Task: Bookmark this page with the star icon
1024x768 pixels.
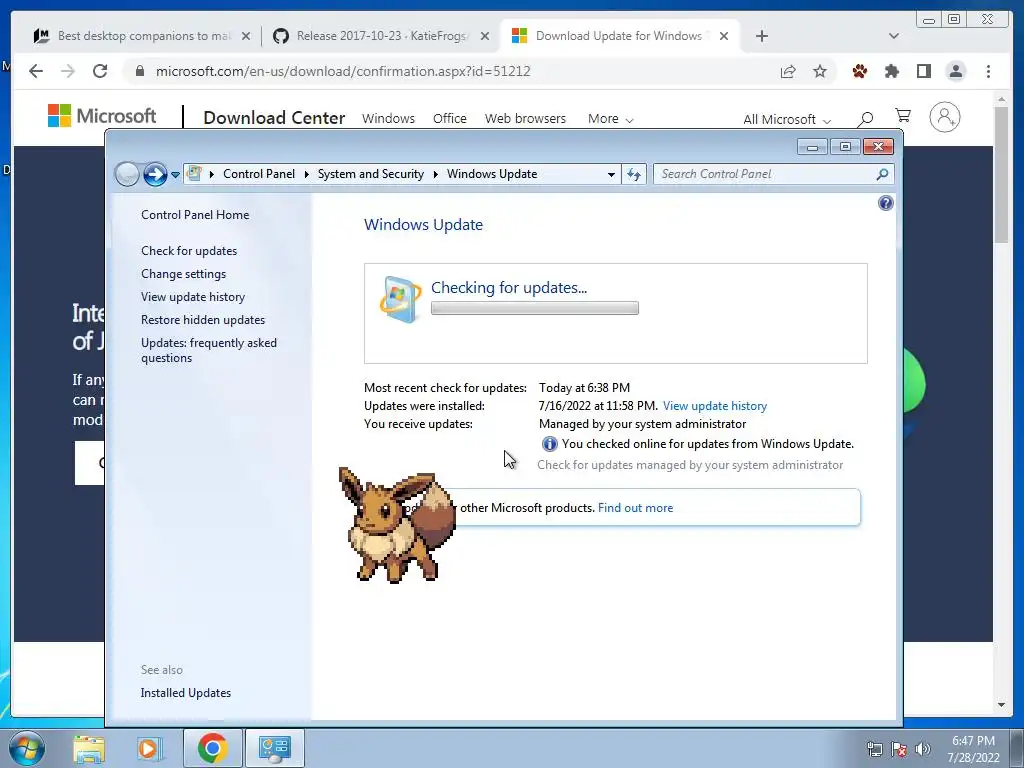Action: point(820,71)
